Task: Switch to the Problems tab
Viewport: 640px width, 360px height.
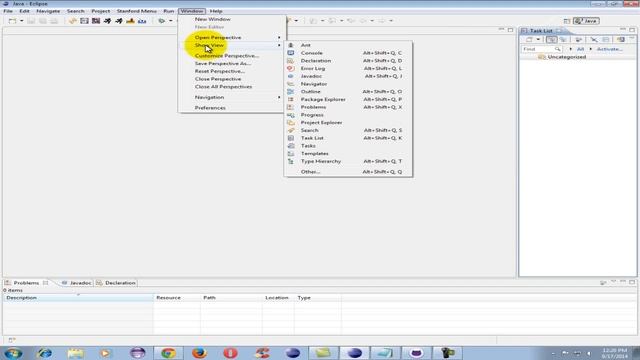Action: click(26, 283)
